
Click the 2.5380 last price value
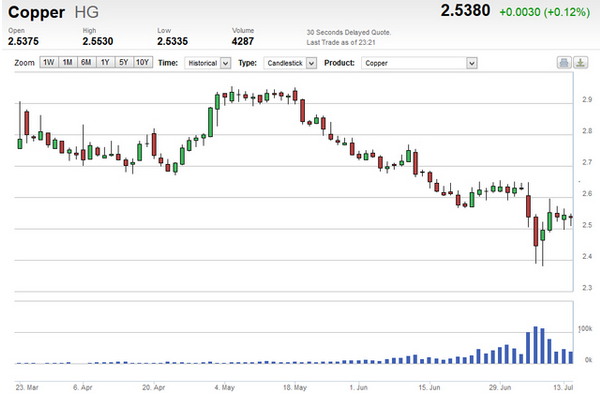465,11
